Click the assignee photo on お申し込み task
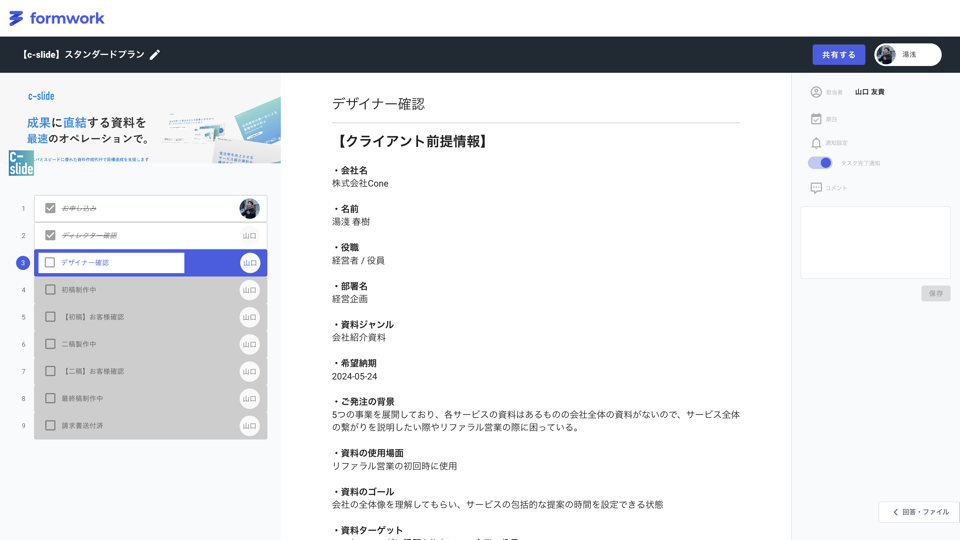The image size is (960, 540). pyautogui.click(x=249, y=208)
